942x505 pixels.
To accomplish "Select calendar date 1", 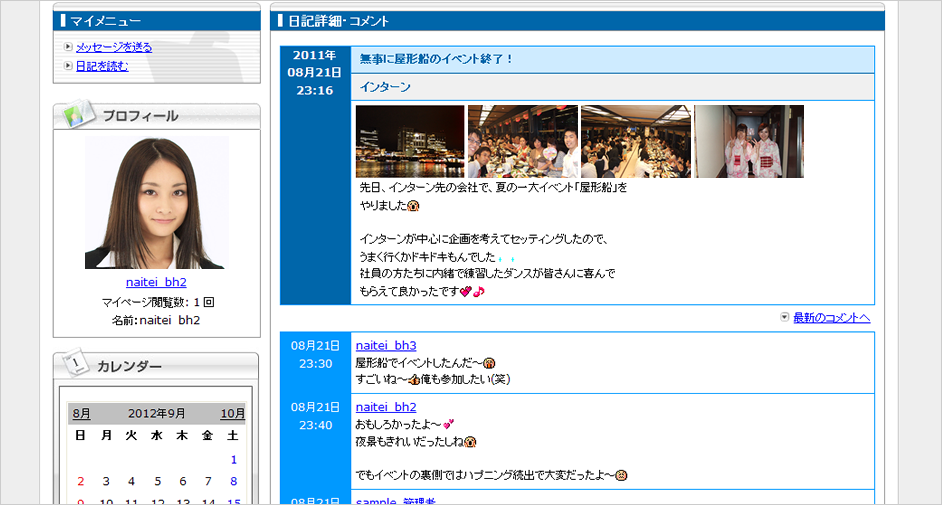I will [x=234, y=460].
